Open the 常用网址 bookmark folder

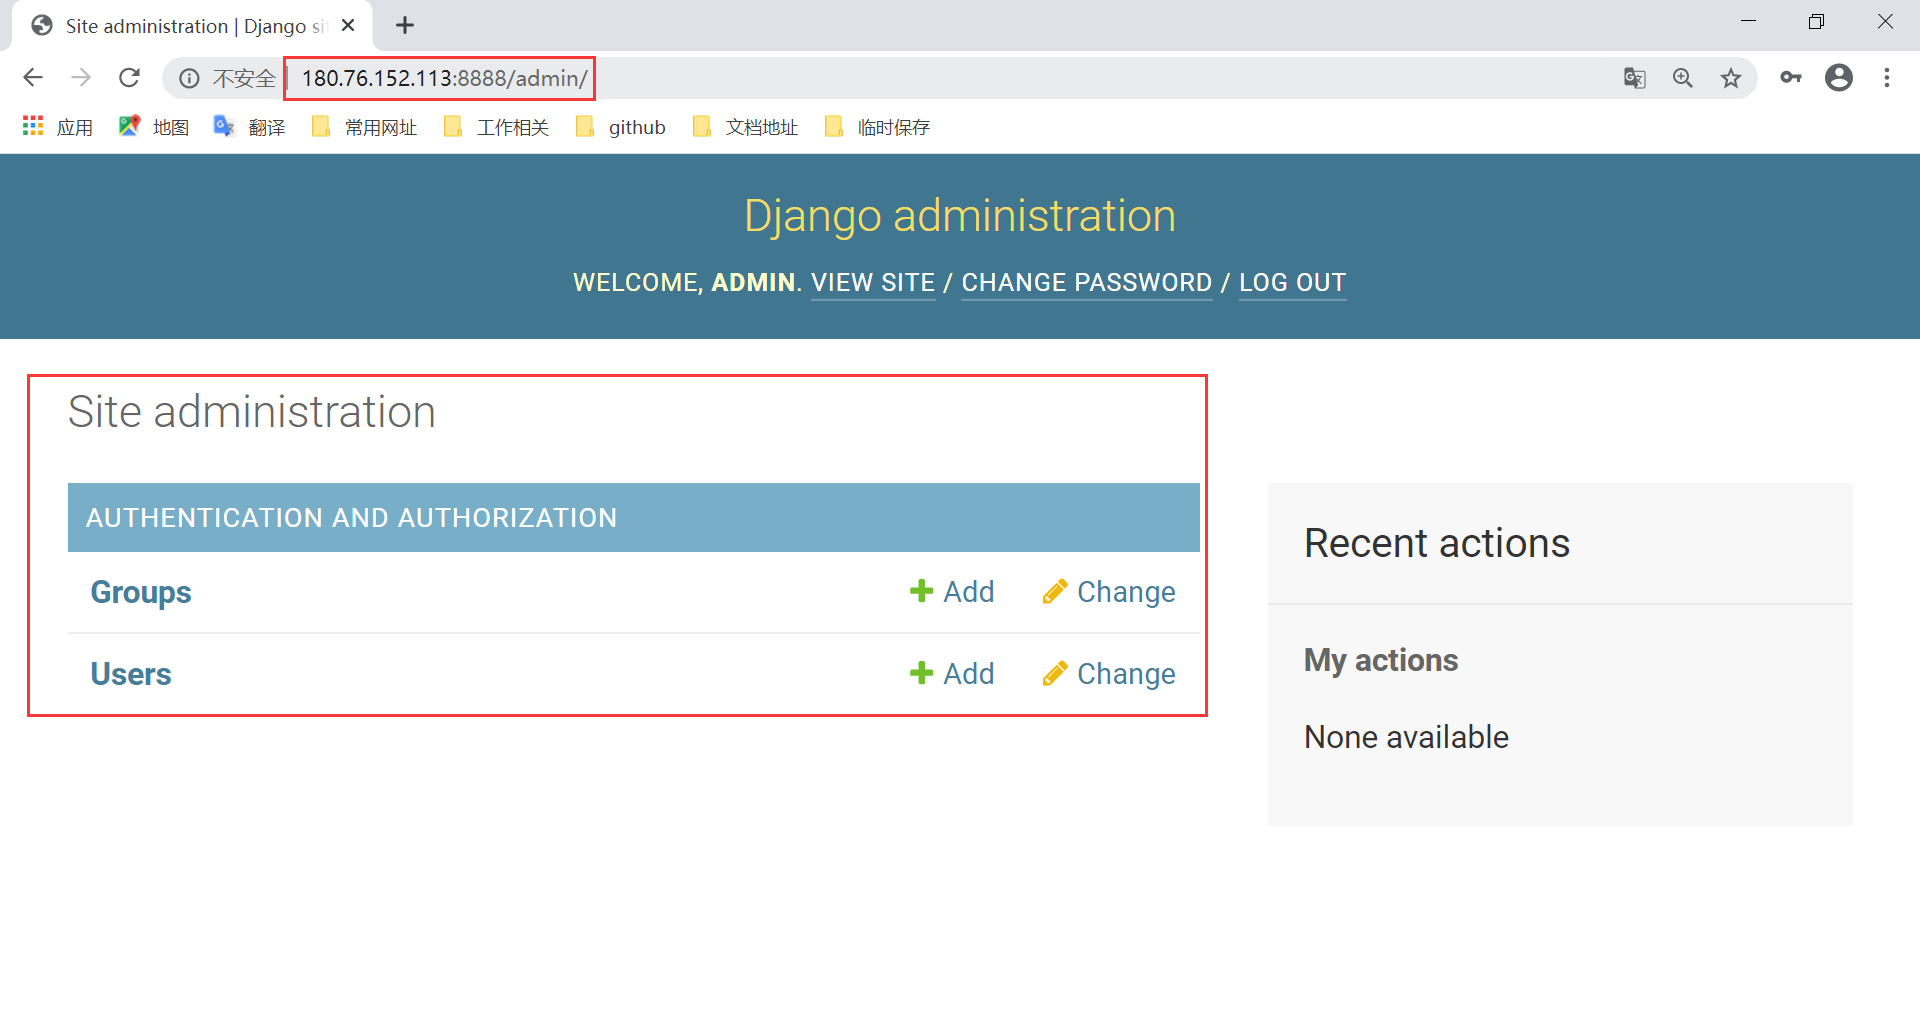[364, 127]
